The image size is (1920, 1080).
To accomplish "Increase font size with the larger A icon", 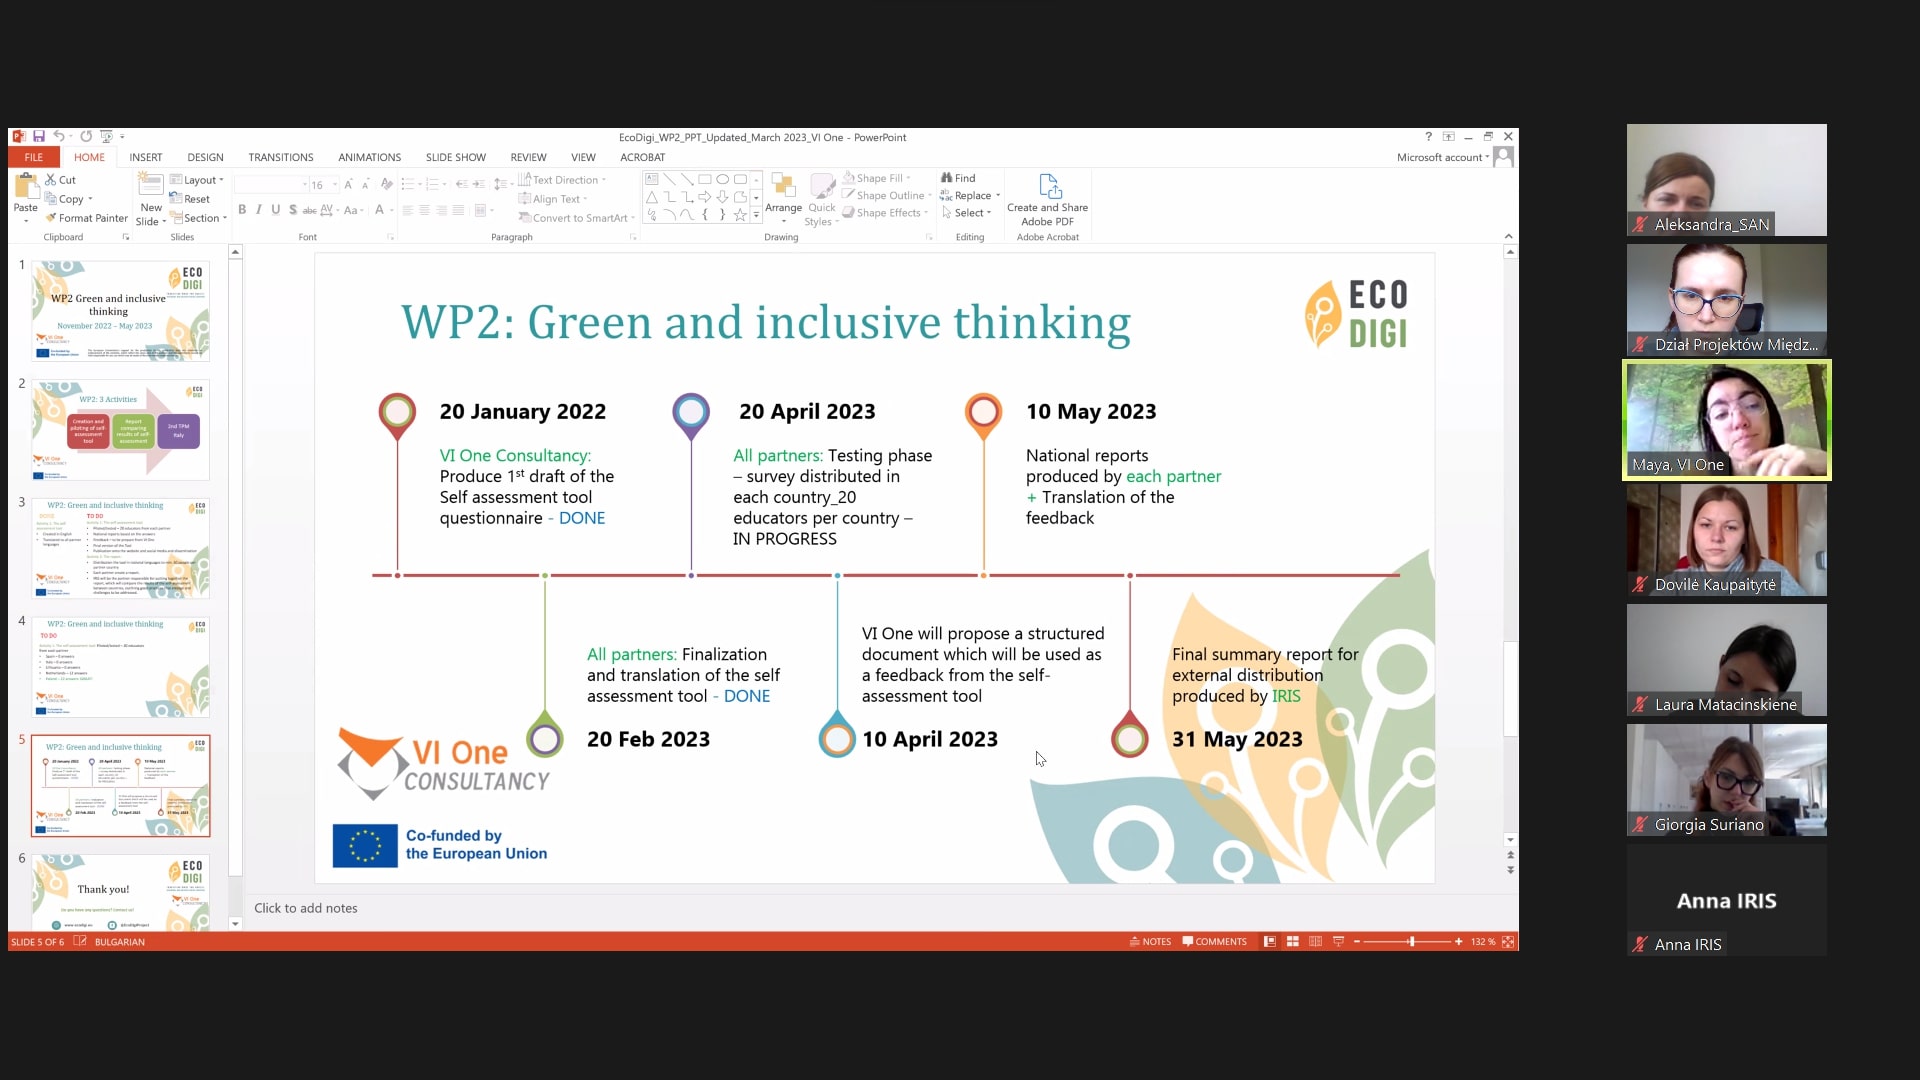I will click(x=348, y=184).
